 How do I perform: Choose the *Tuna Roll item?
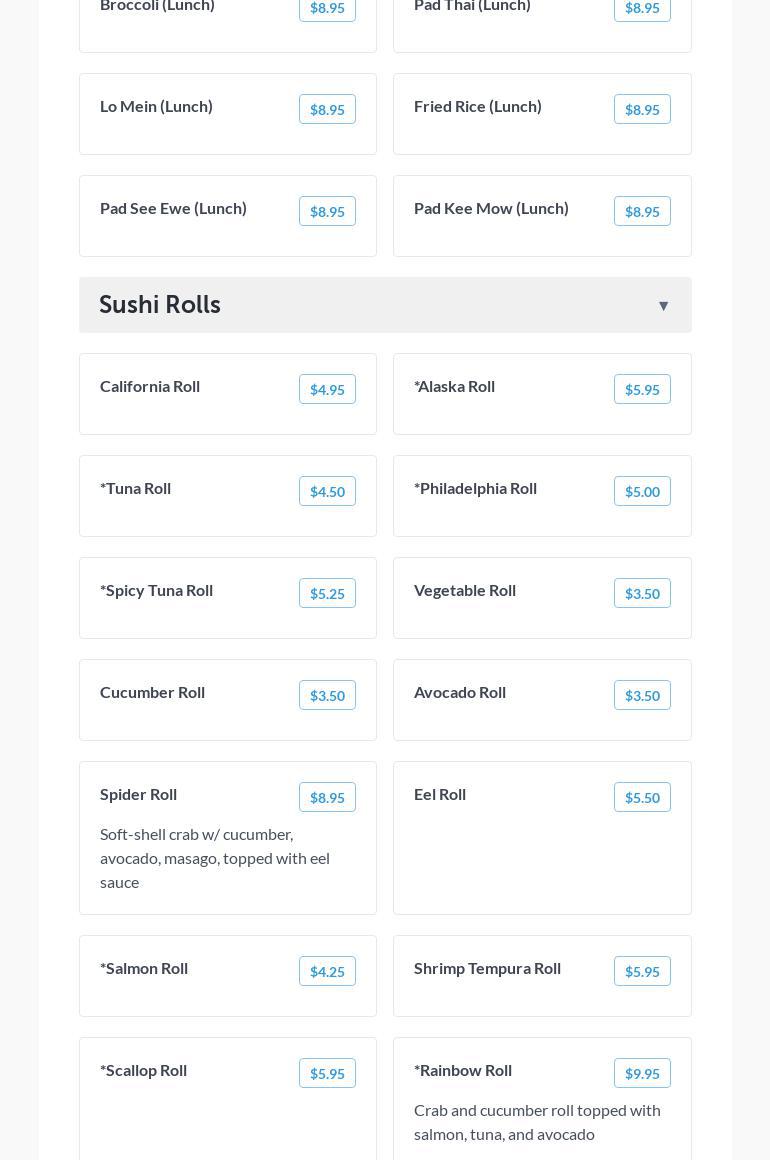tap(136, 489)
